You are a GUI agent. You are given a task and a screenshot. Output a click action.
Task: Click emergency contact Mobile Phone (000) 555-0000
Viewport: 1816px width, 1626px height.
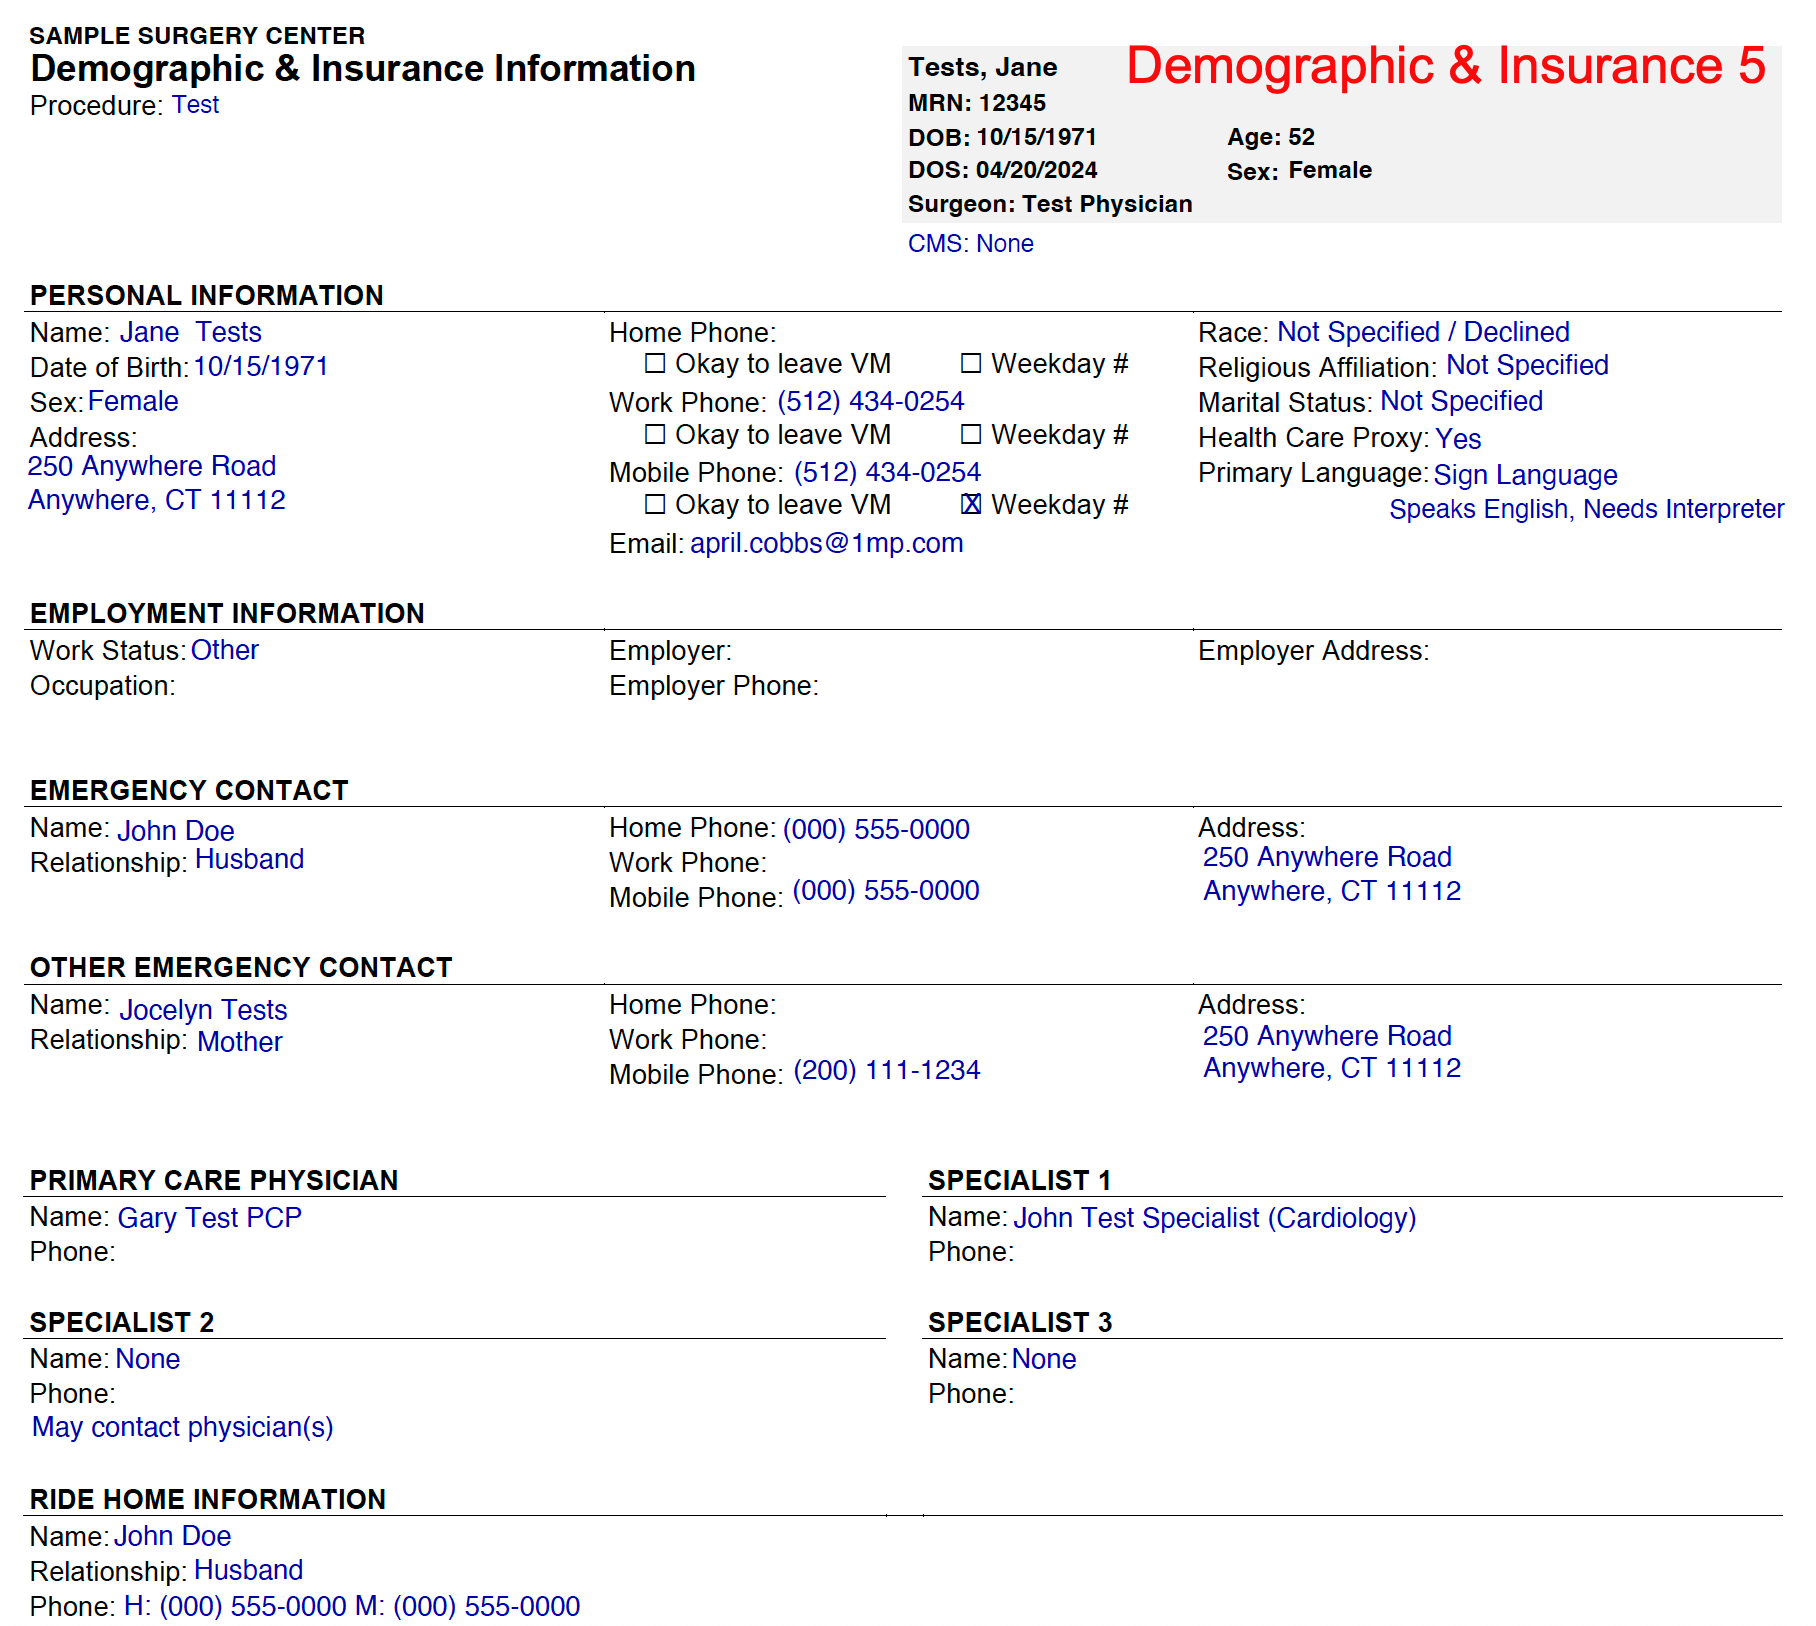(887, 890)
